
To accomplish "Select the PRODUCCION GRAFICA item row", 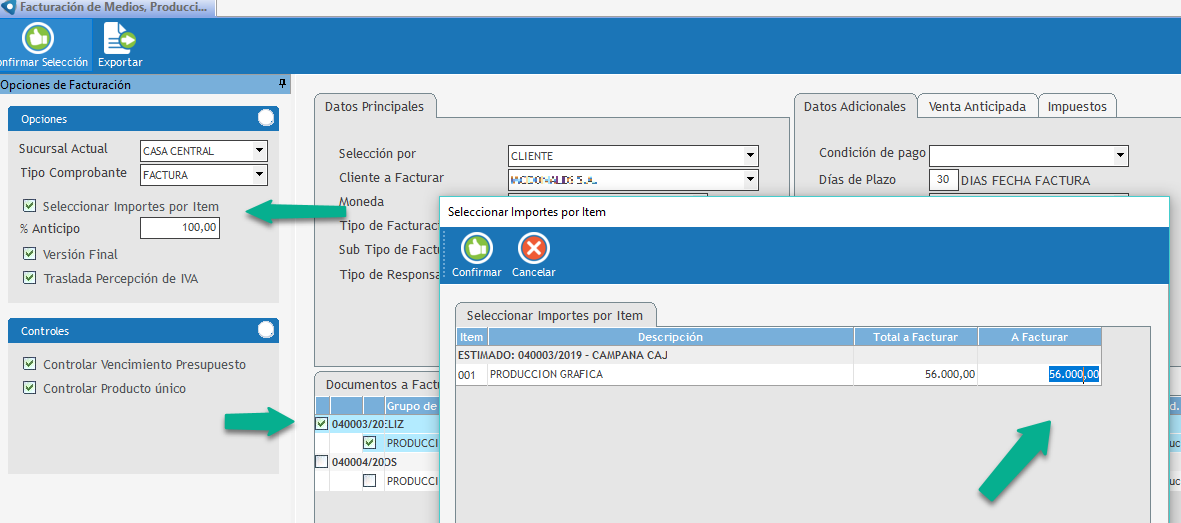I will point(670,375).
